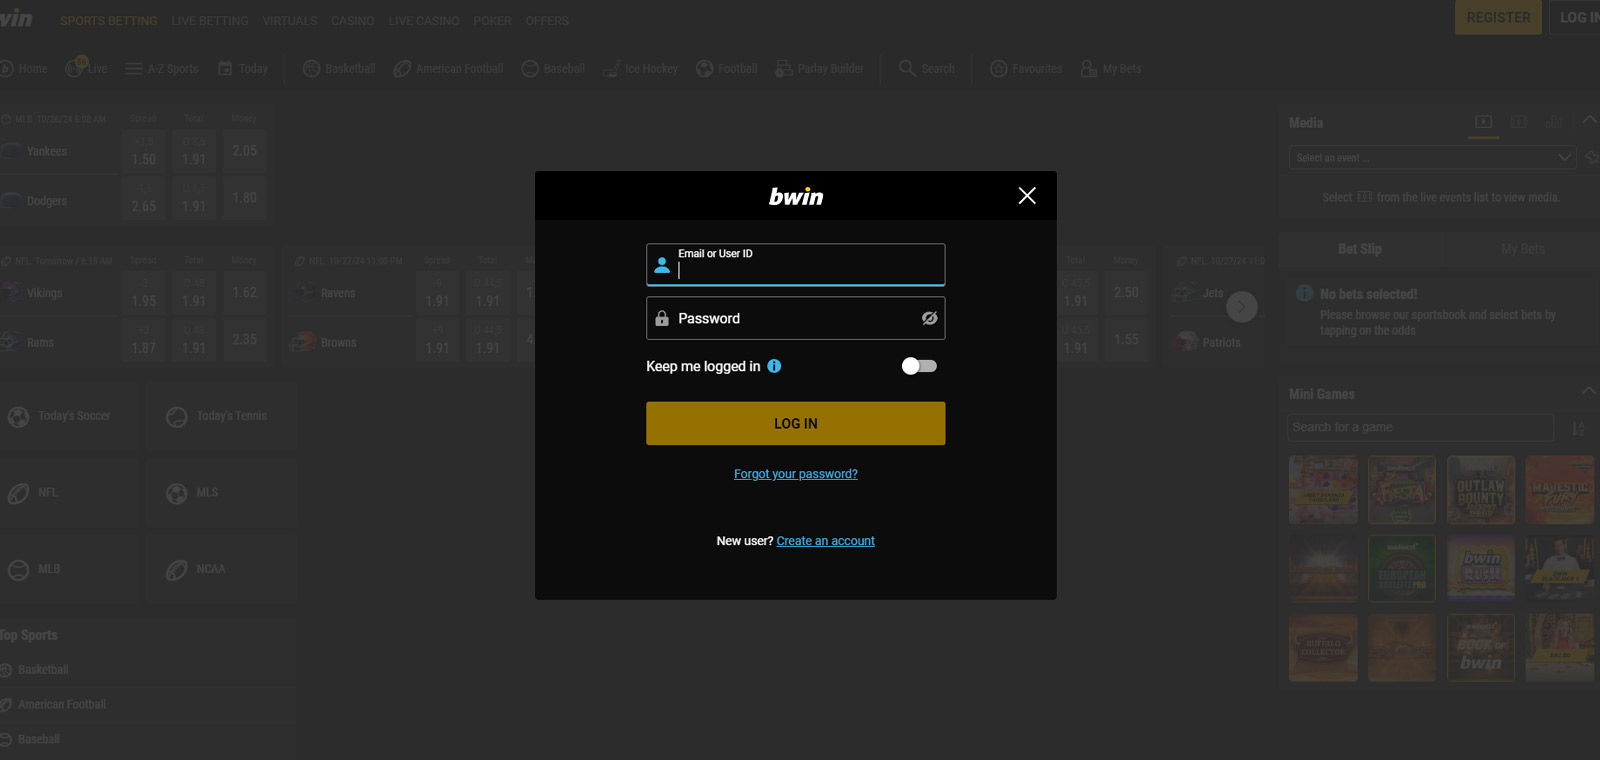
Task: Launch the Book of bwin game thumbnail
Action: [x=1481, y=648]
